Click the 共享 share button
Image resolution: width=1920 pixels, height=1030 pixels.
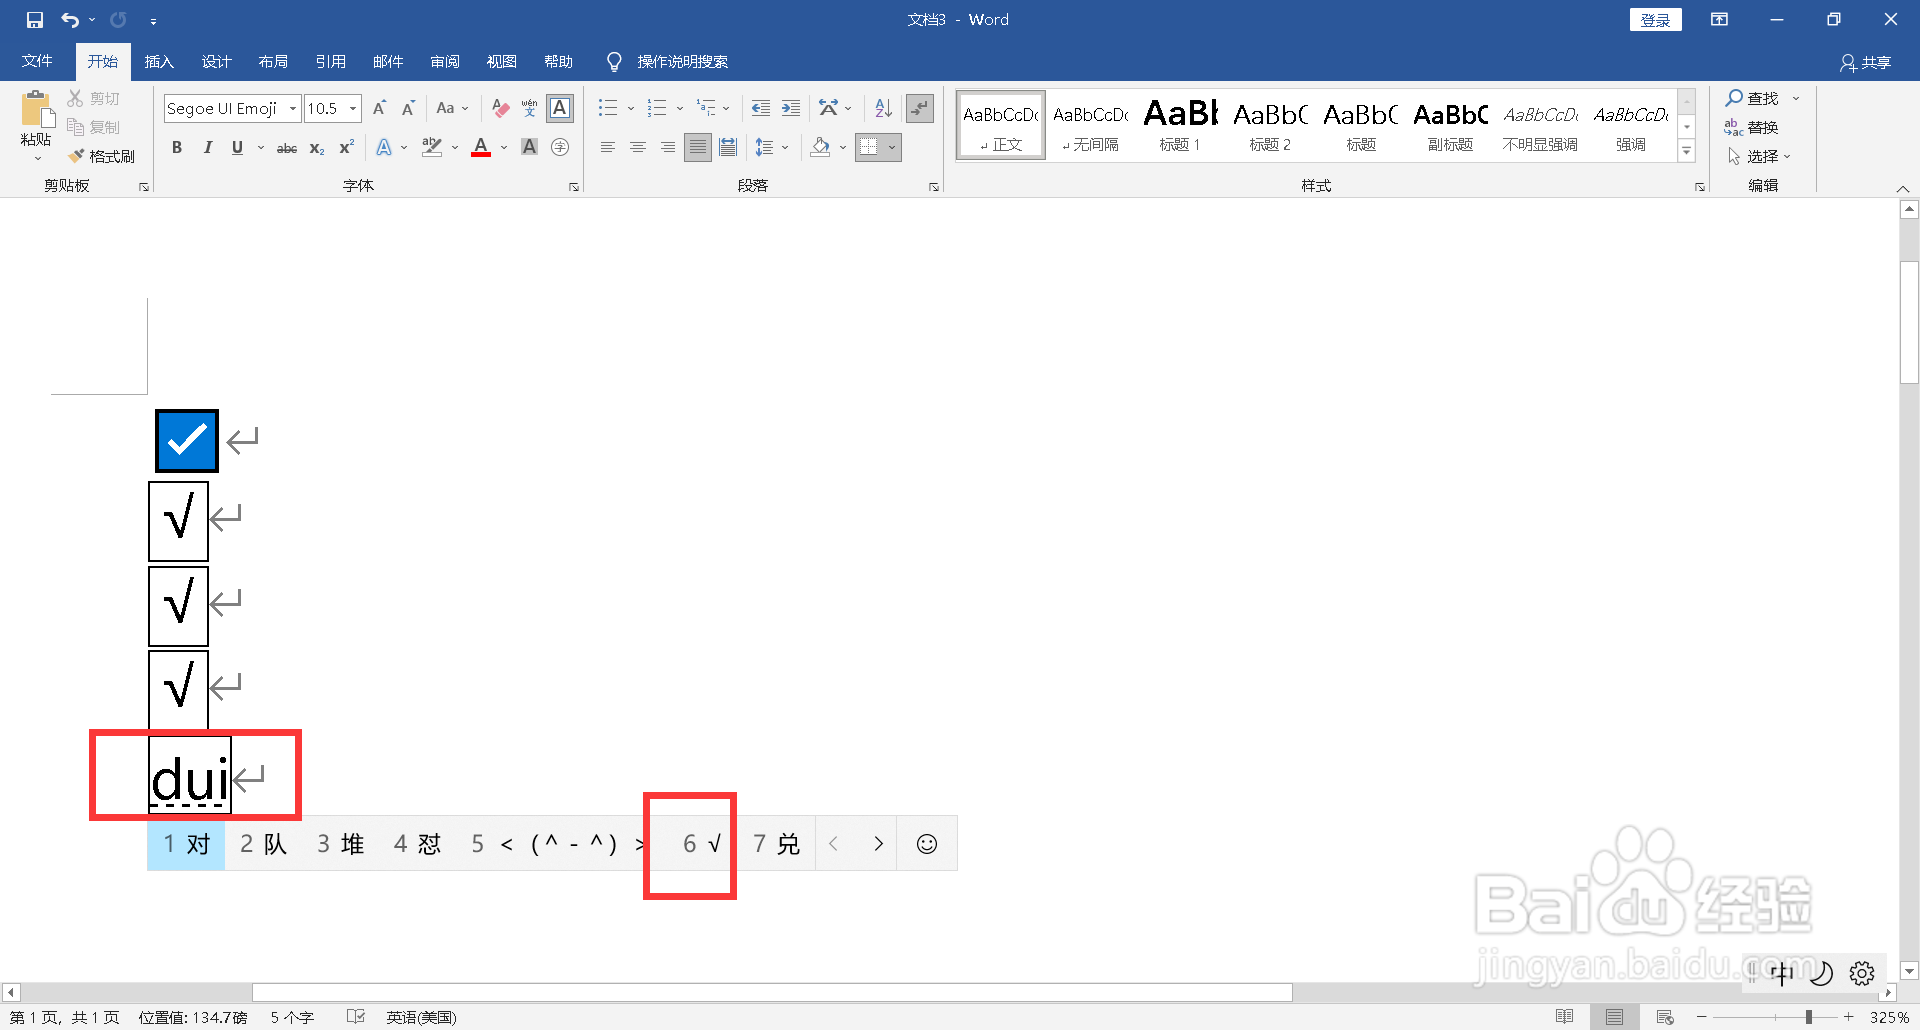tap(1866, 62)
